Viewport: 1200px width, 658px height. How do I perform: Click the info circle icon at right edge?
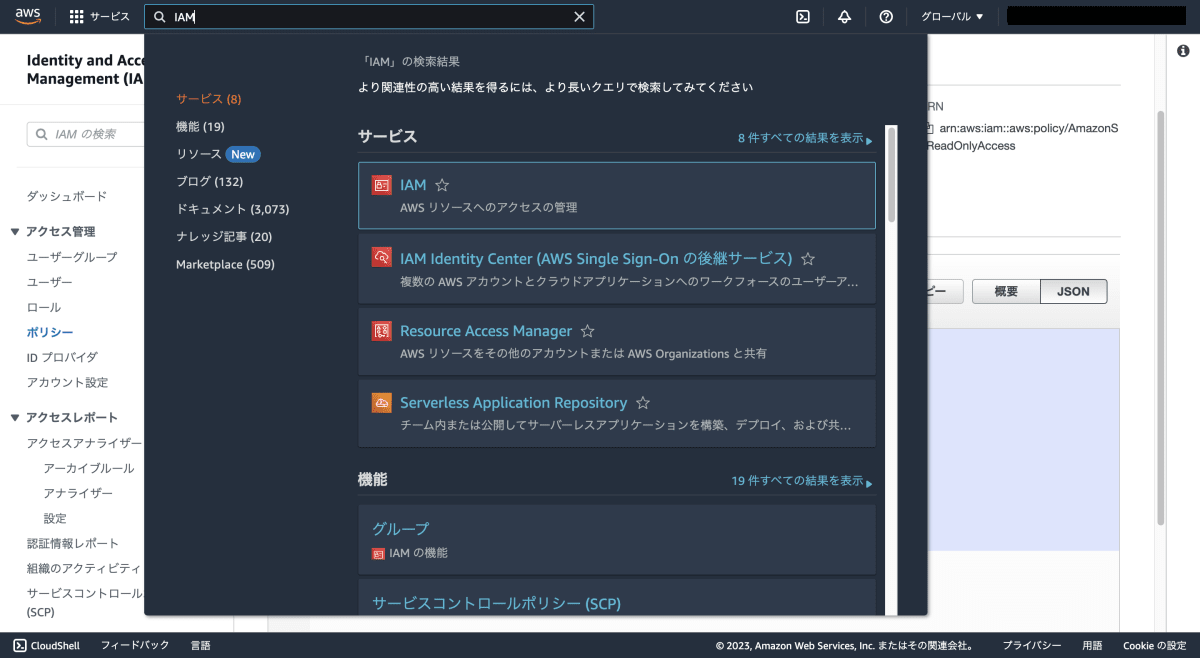click(1183, 51)
